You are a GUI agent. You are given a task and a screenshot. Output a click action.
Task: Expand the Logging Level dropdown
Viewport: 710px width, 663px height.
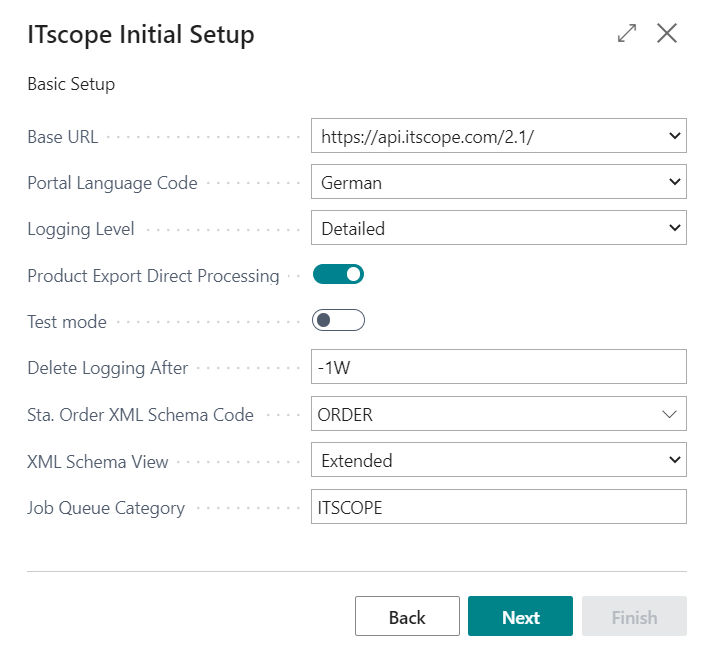click(498, 229)
